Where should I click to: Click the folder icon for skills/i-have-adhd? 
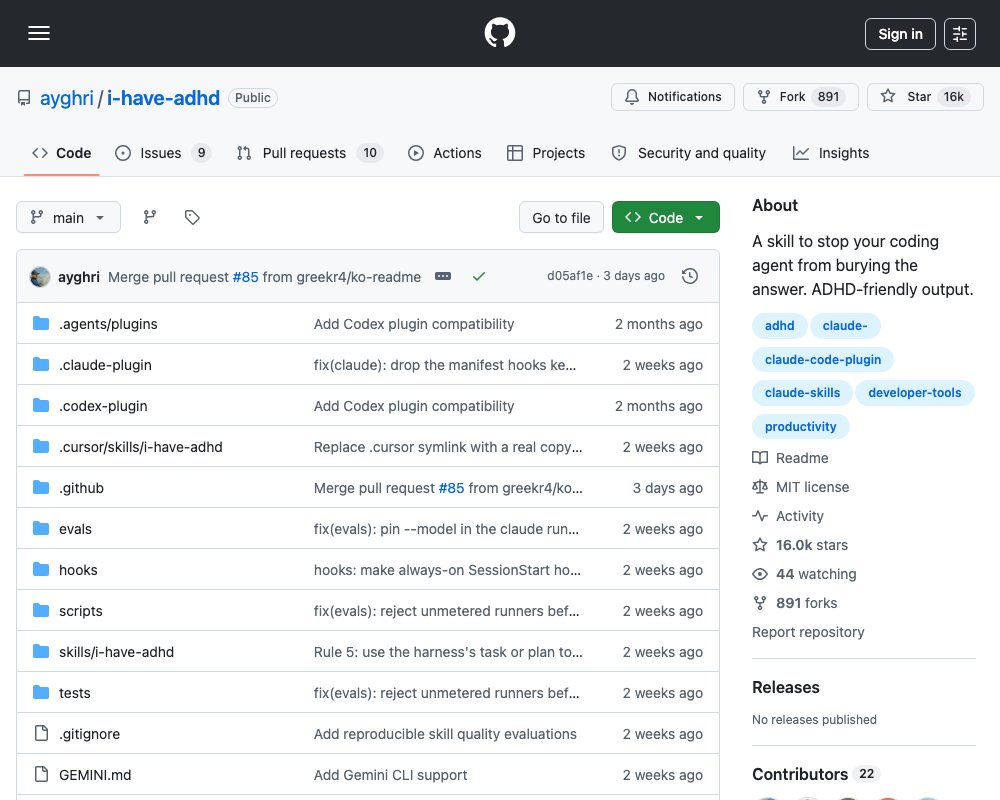pos(41,651)
